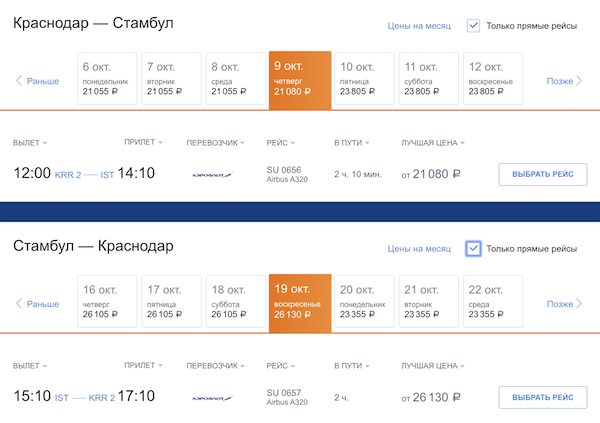Sort outbound flights by 'Вылет' column

click(30, 143)
